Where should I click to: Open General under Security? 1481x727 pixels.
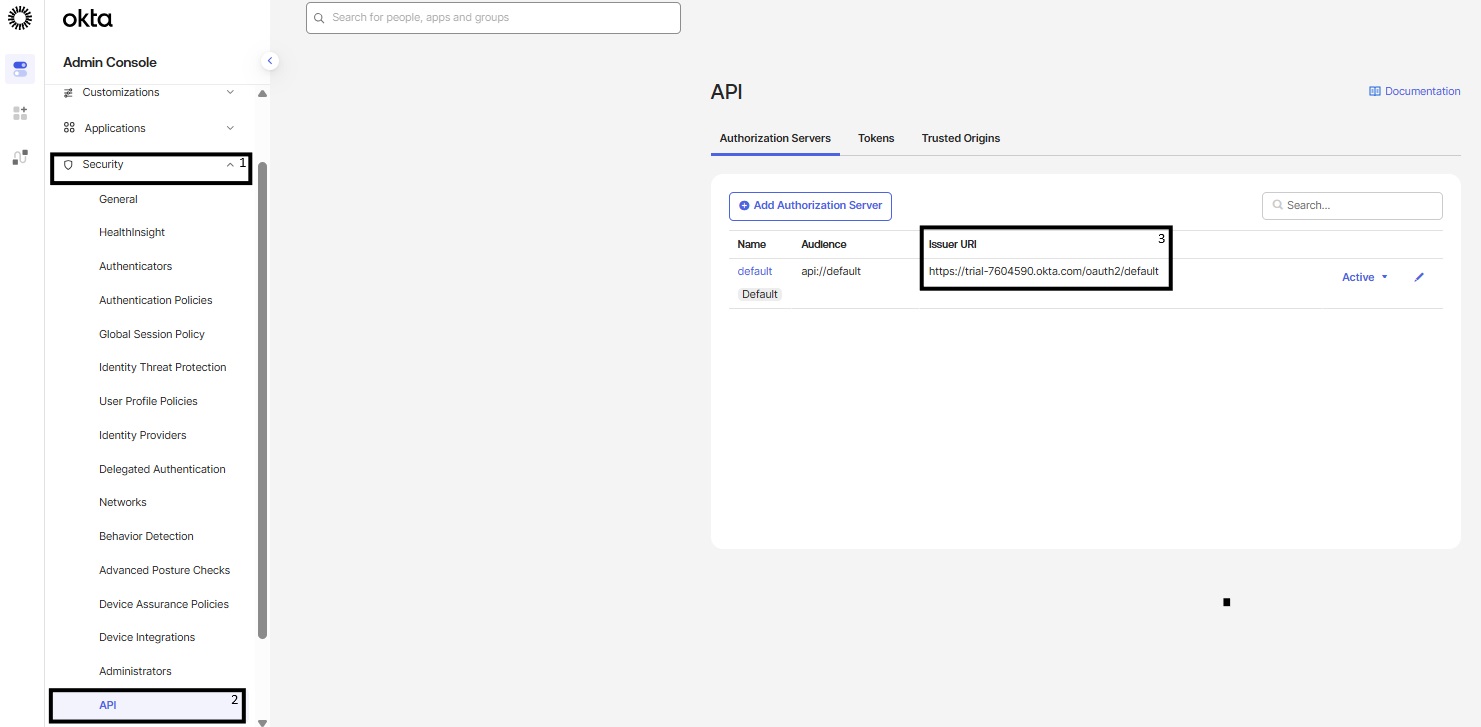[x=118, y=199]
